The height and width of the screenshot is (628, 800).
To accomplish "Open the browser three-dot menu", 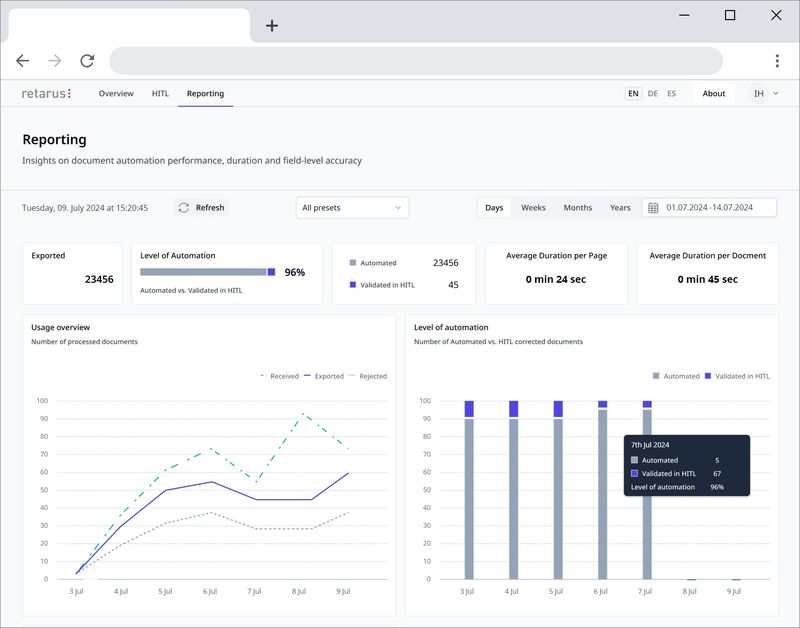I will point(777,61).
